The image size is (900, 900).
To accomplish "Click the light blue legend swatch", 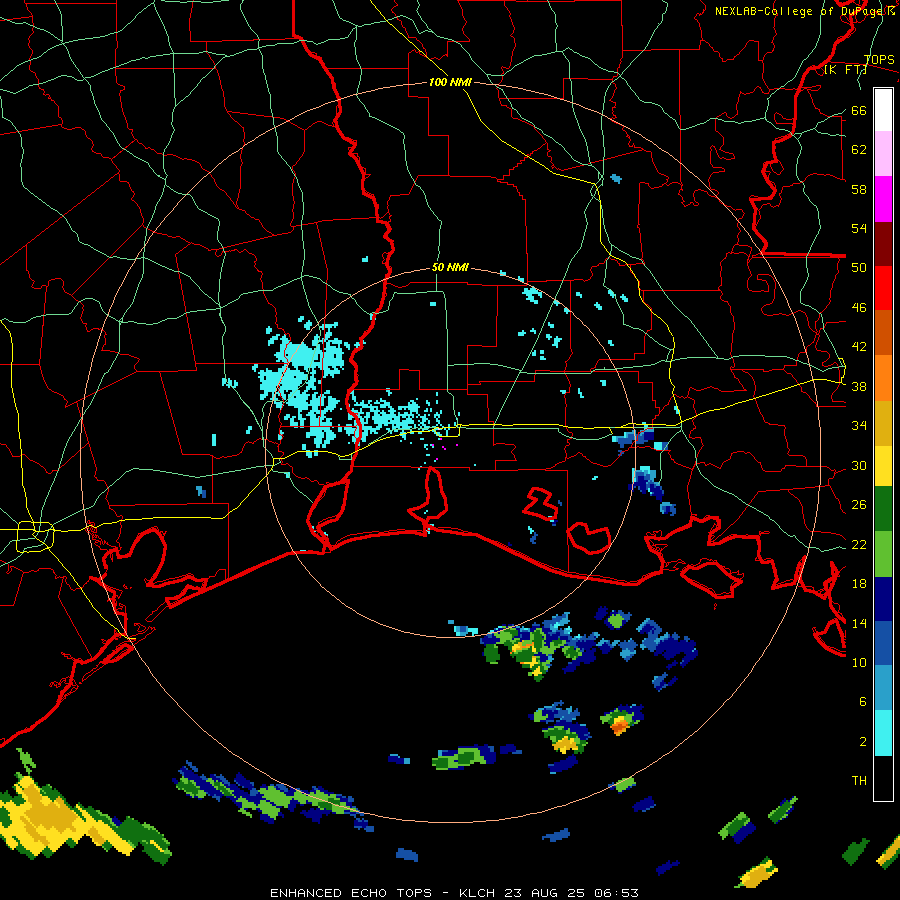I will click(x=883, y=688).
